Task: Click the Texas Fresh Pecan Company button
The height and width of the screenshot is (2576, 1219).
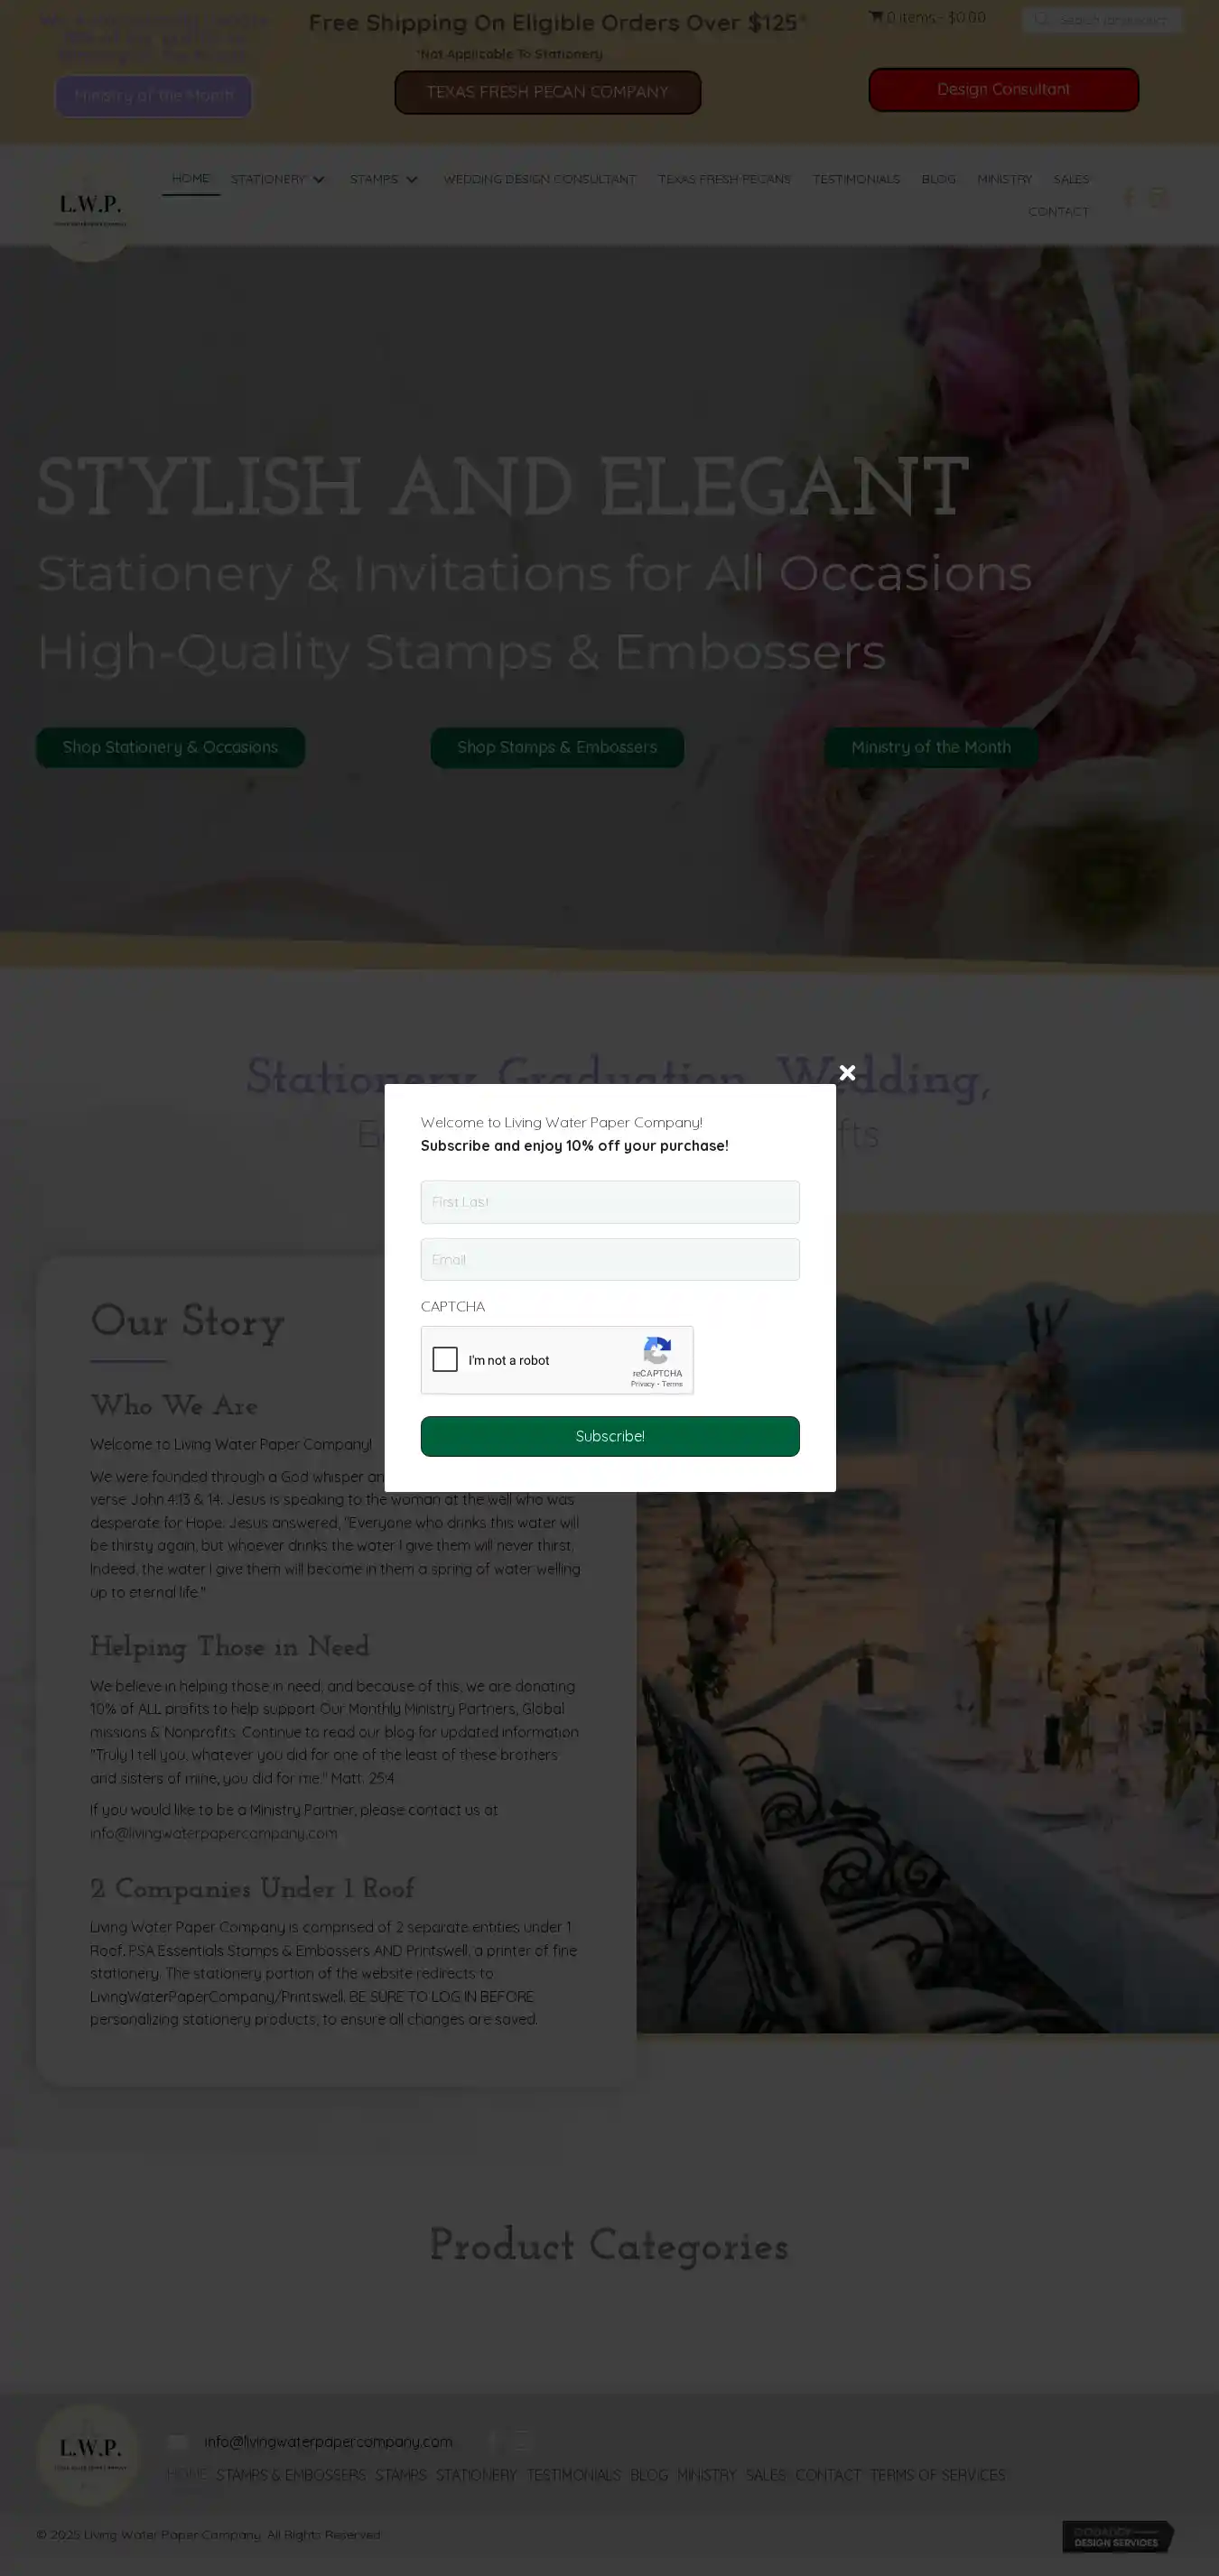Action: click(547, 92)
